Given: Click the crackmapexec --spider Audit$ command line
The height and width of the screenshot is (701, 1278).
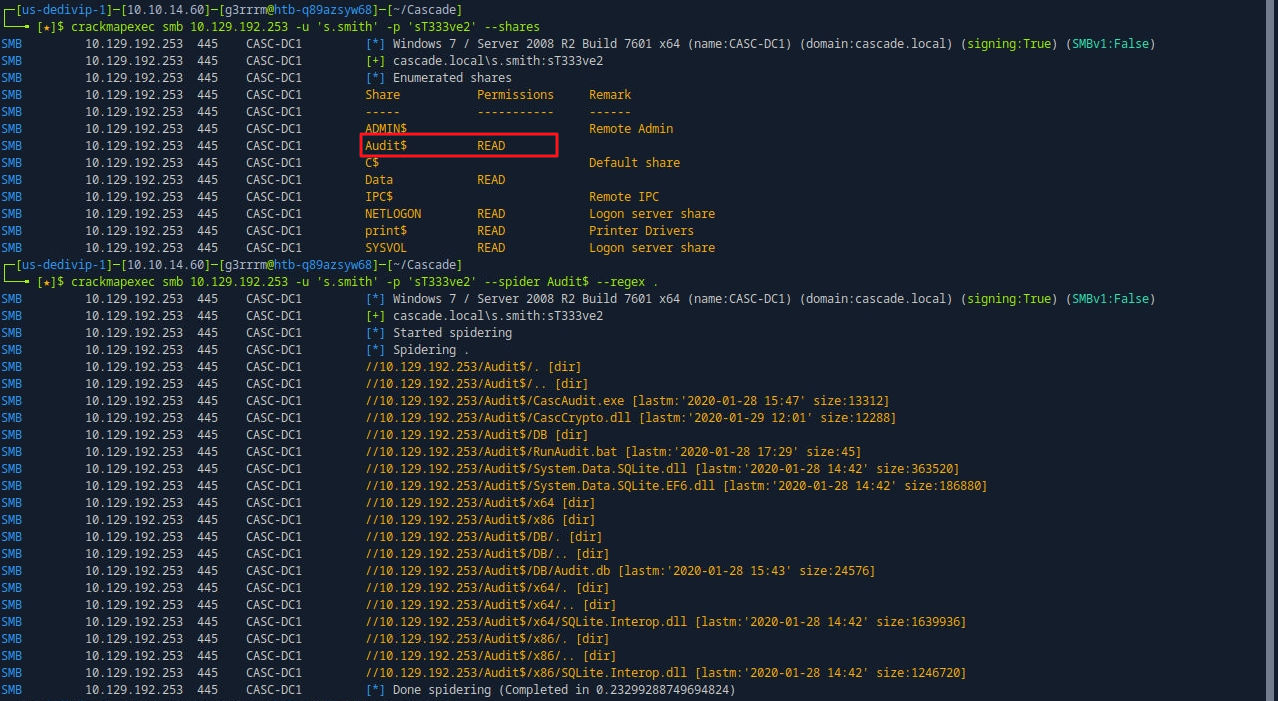Looking at the screenshot, I should pyautogui.click(x=362, y=282).
